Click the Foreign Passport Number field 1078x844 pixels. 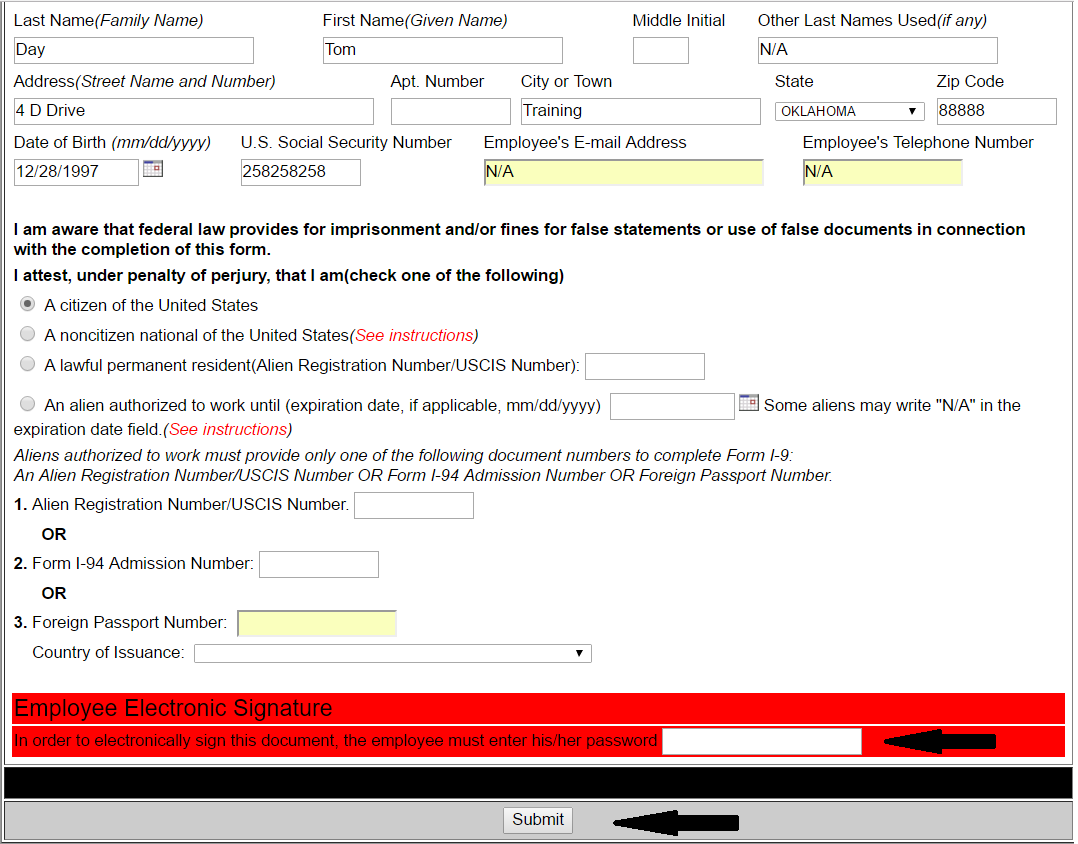pyautogui.click(x=316, y=622)
